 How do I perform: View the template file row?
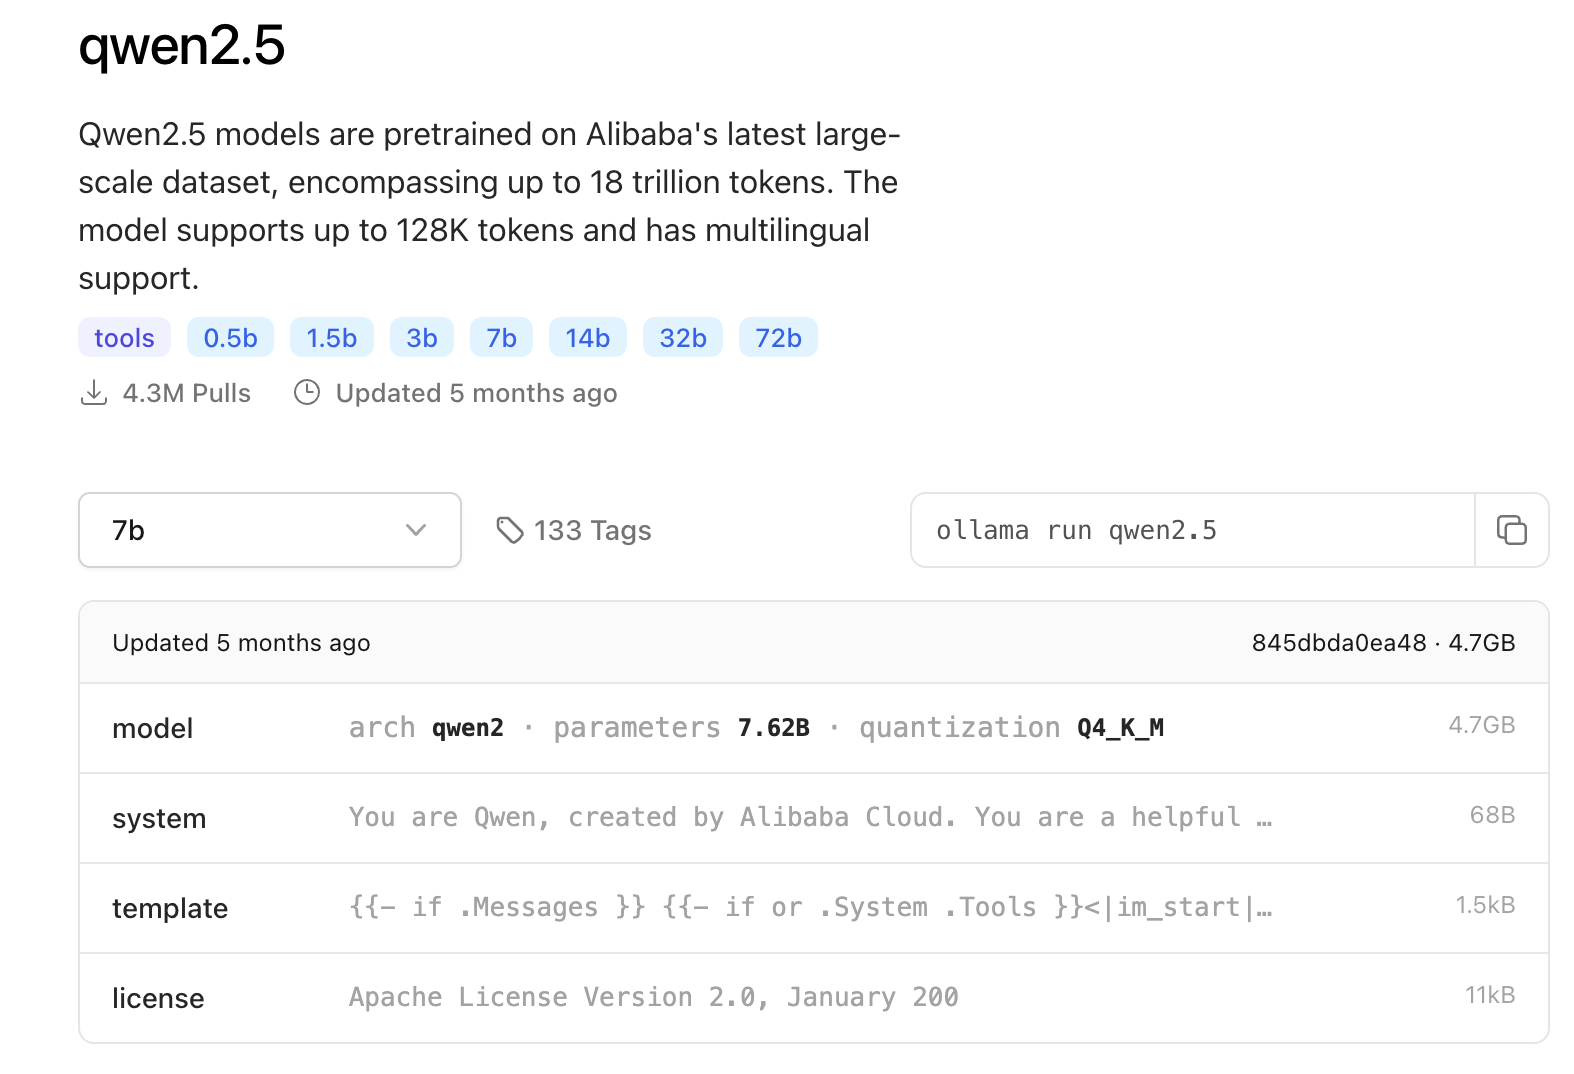coord(812,908)
